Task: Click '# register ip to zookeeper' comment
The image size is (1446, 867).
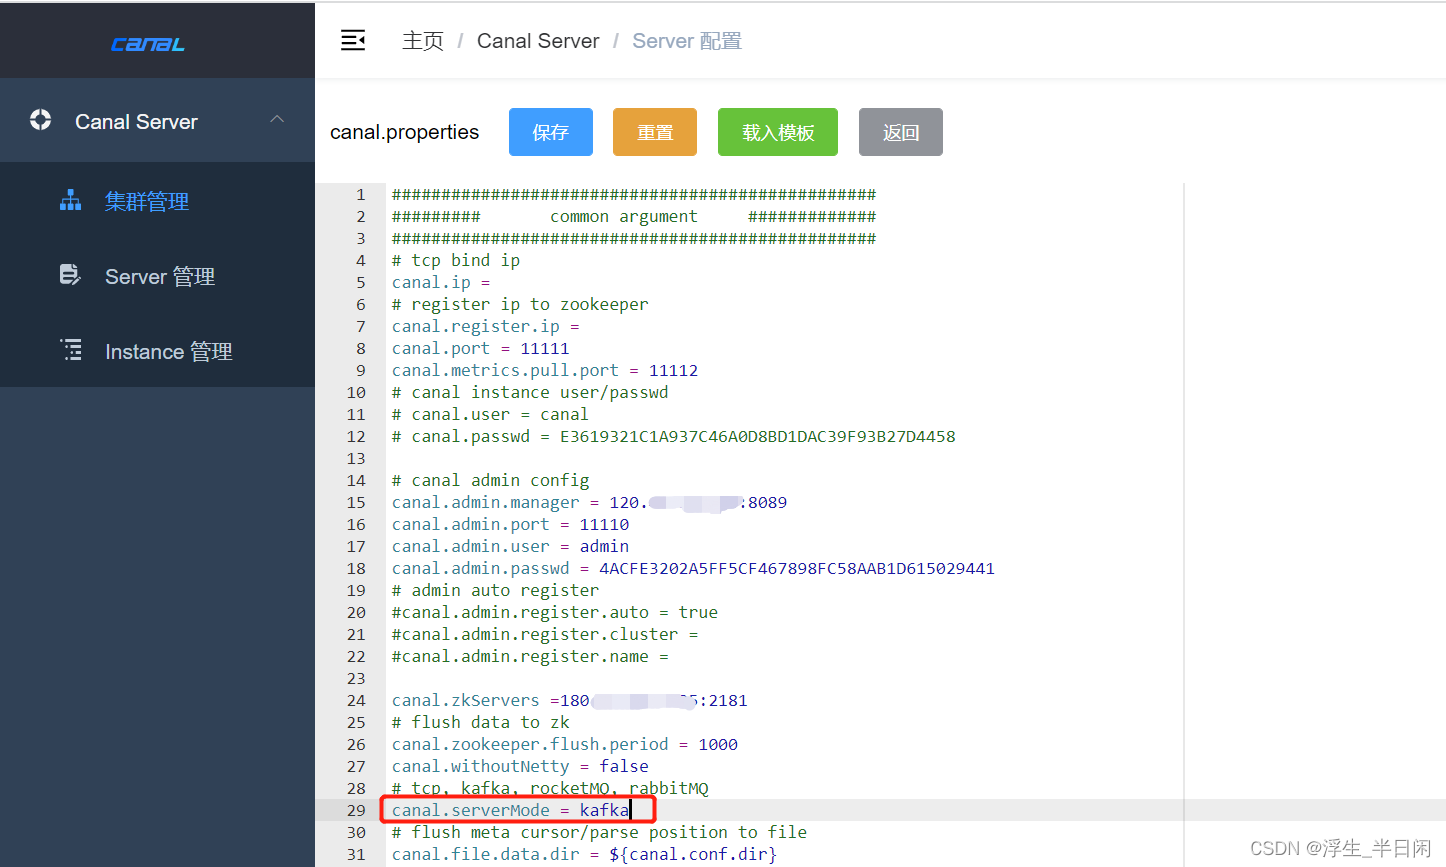Action: (520, 304)
